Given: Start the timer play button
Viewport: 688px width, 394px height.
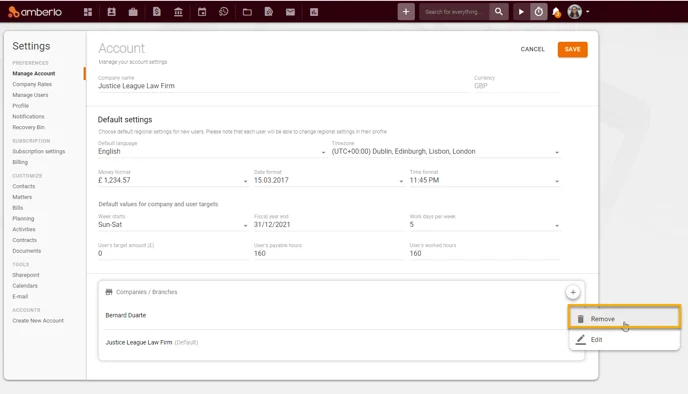Looking at the screenshot, I should click(521, 12).
